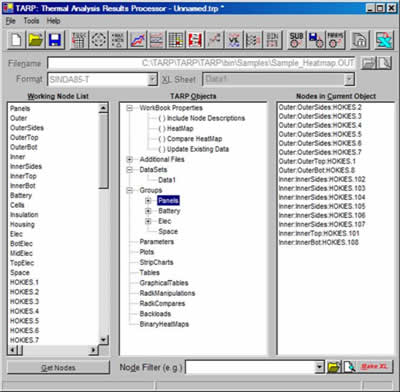Create a new TARP file
This screenshot has width=400, height=392.
tap(16, 40)
